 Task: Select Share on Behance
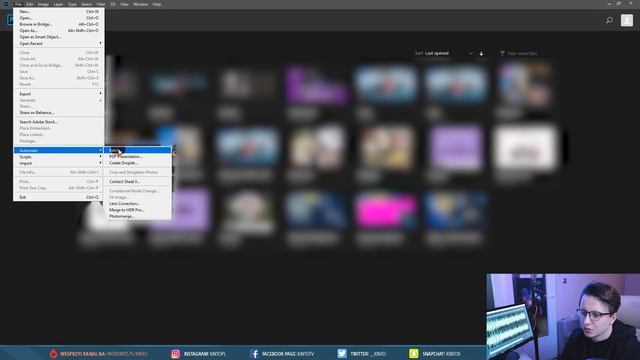coord(59,113)
